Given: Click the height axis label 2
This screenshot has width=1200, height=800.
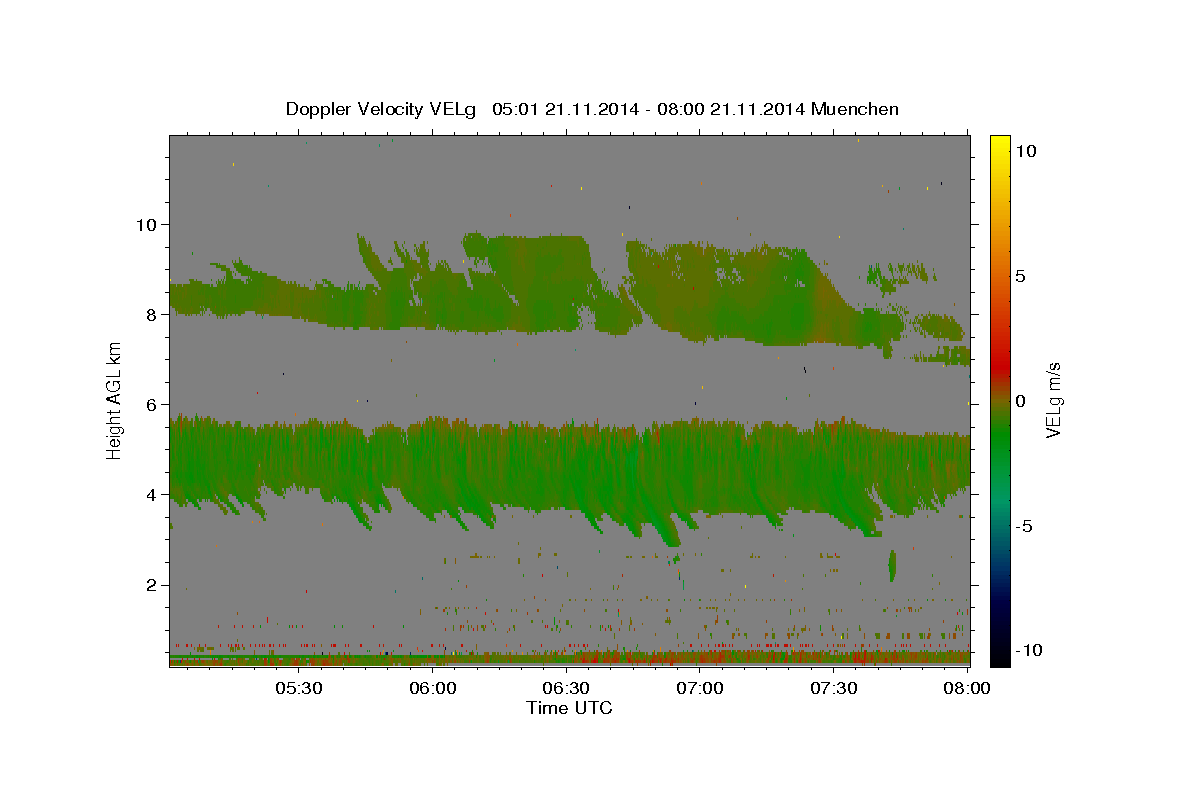Looking at the screenshot, I should tap(151, 584).
